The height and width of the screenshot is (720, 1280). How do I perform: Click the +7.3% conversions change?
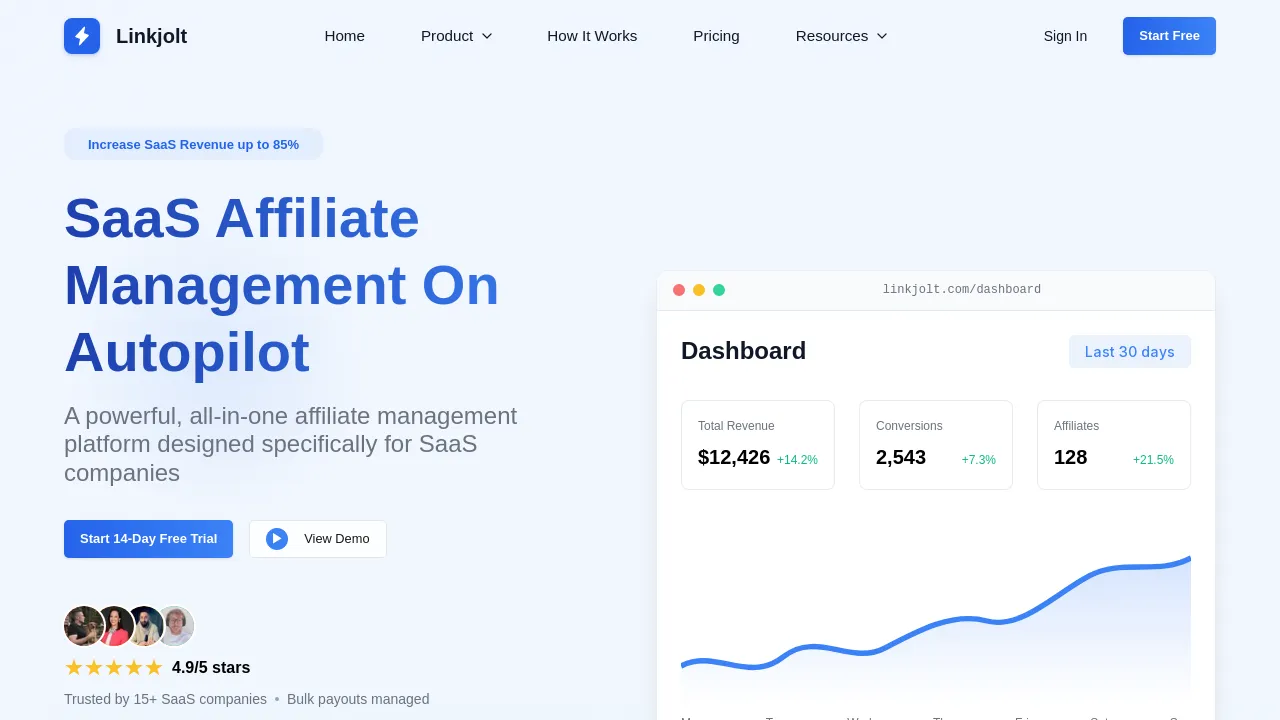pos(979,460)
